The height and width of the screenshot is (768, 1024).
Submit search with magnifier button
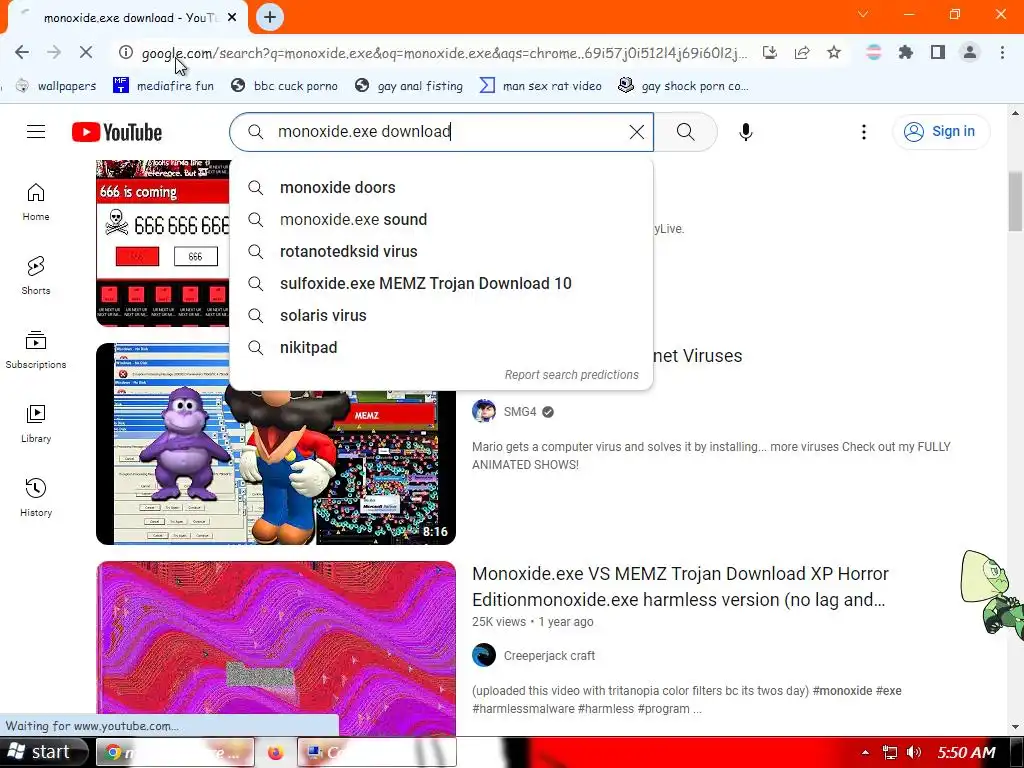(686, 132)
